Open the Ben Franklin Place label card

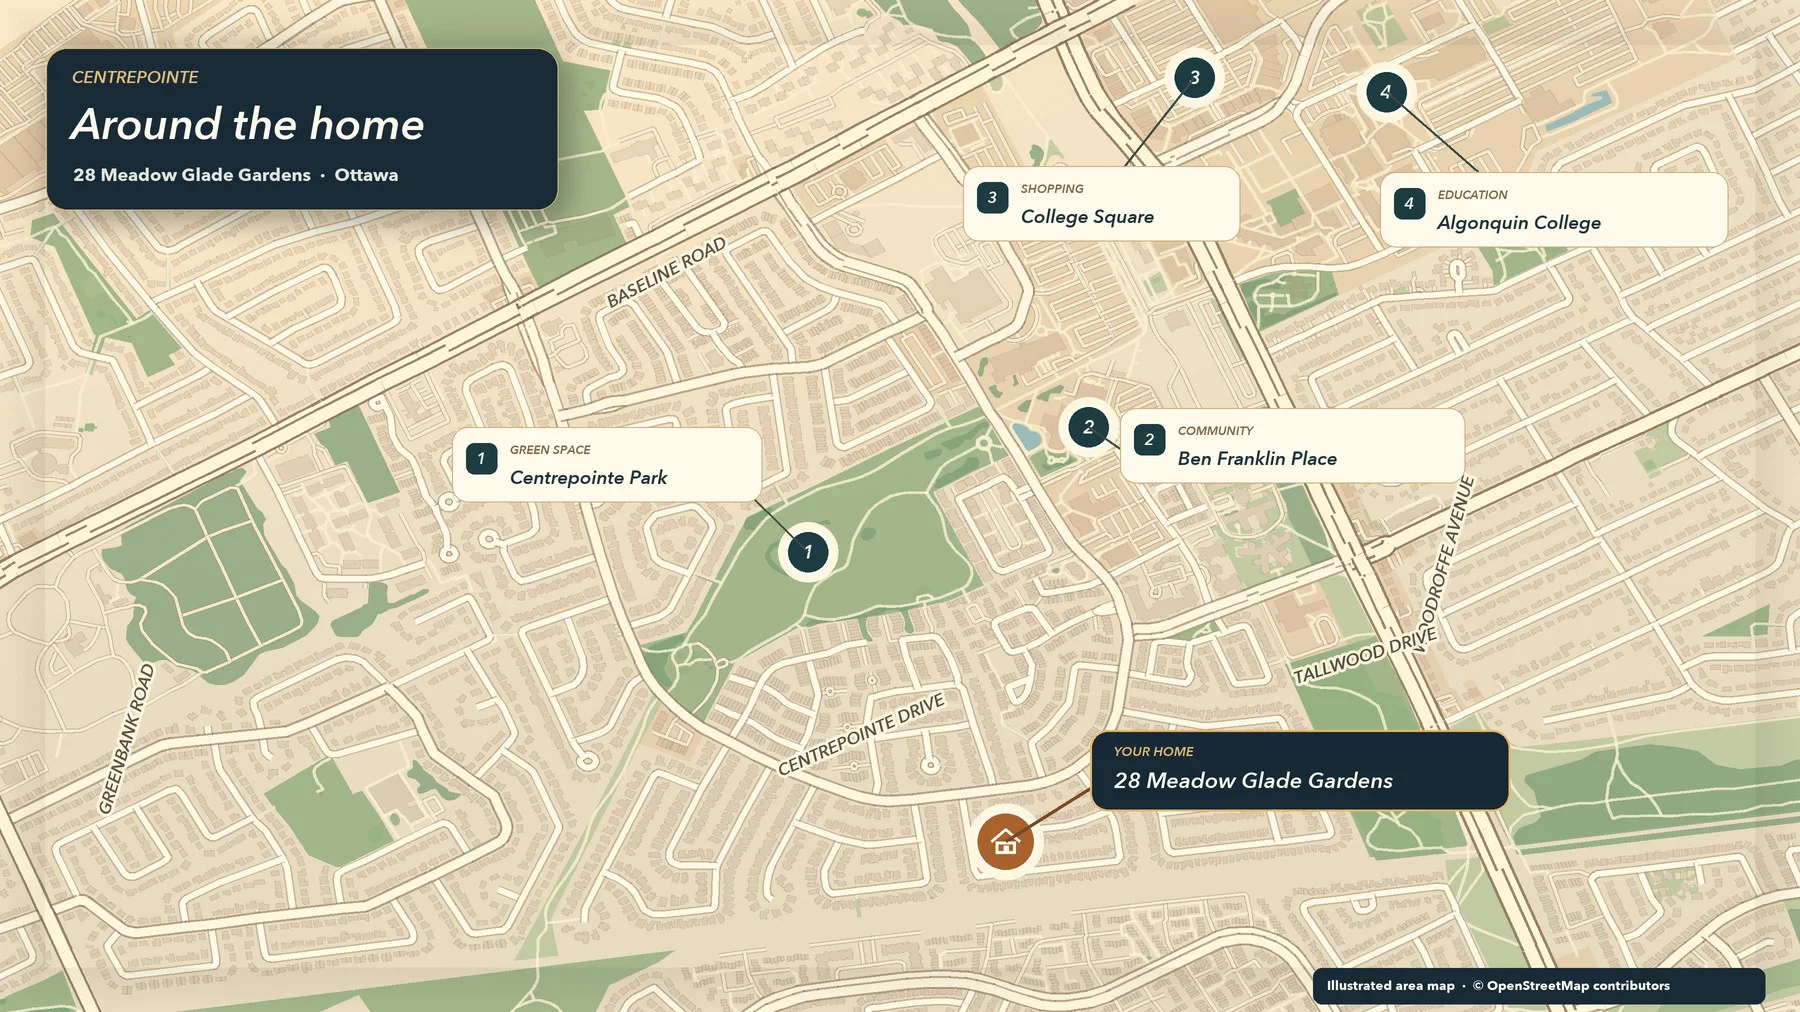tap(1292, 446)
